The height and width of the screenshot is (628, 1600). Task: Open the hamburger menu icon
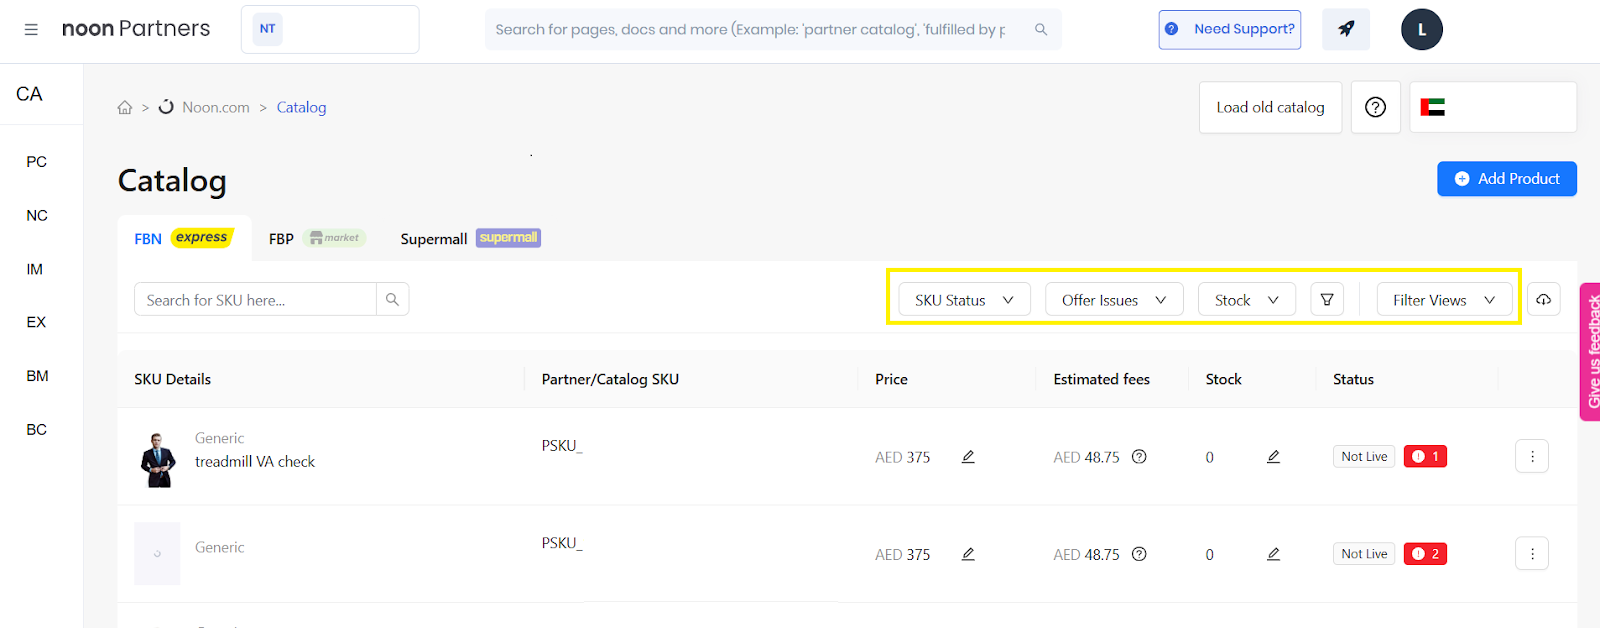click(x=31, y=30)
